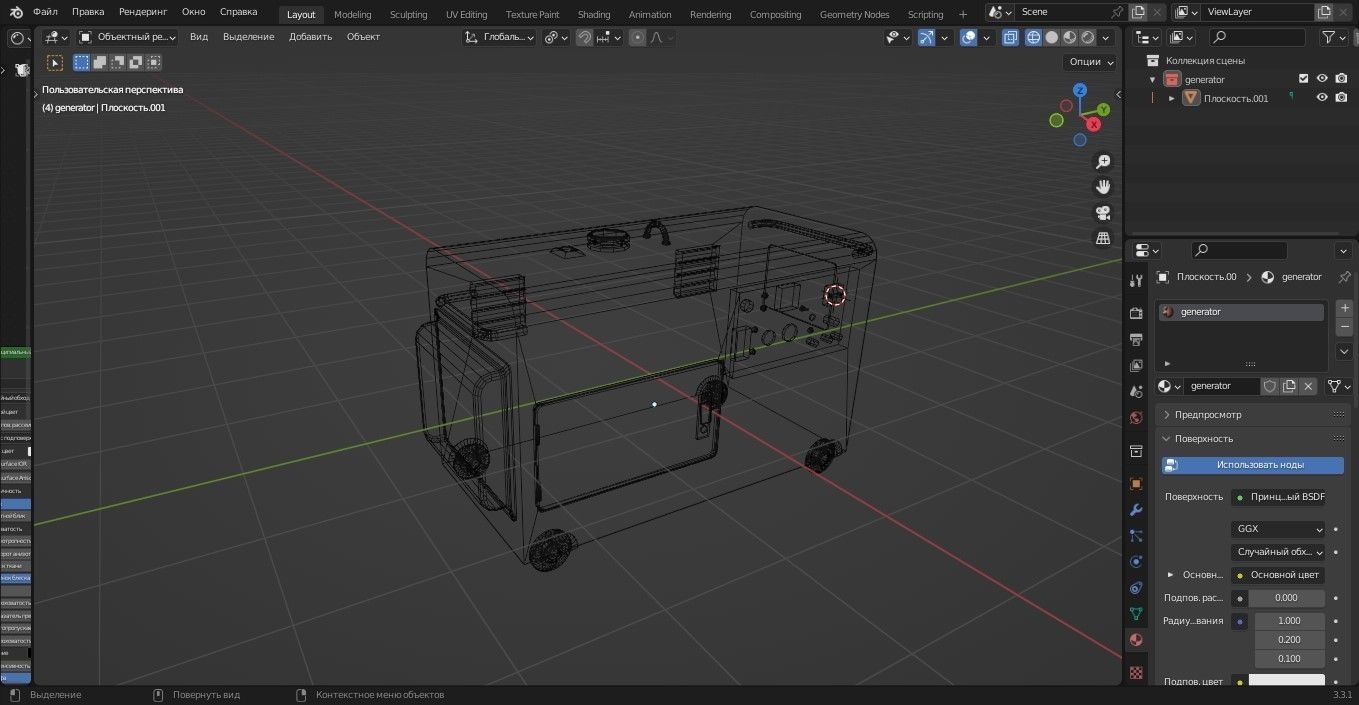Switch to the UV Editing workspace tab
This screenshot has width=1359, height=705.
tap(466, 14)
